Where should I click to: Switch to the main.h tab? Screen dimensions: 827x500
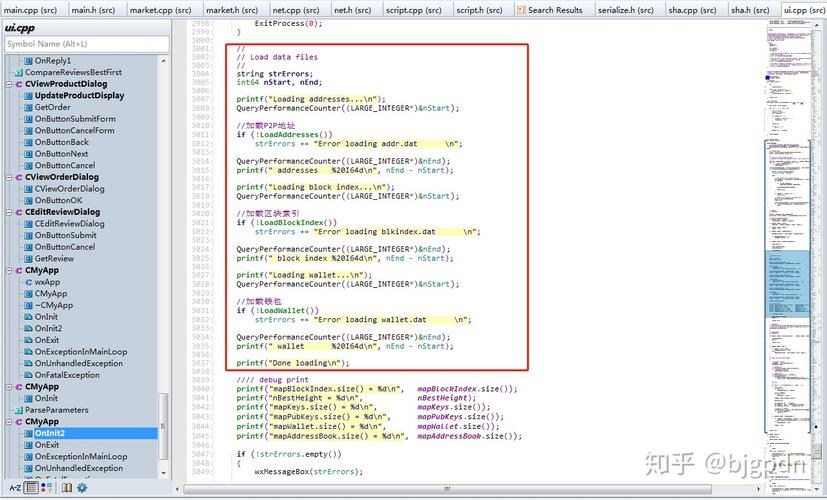(x=93, y=9)
